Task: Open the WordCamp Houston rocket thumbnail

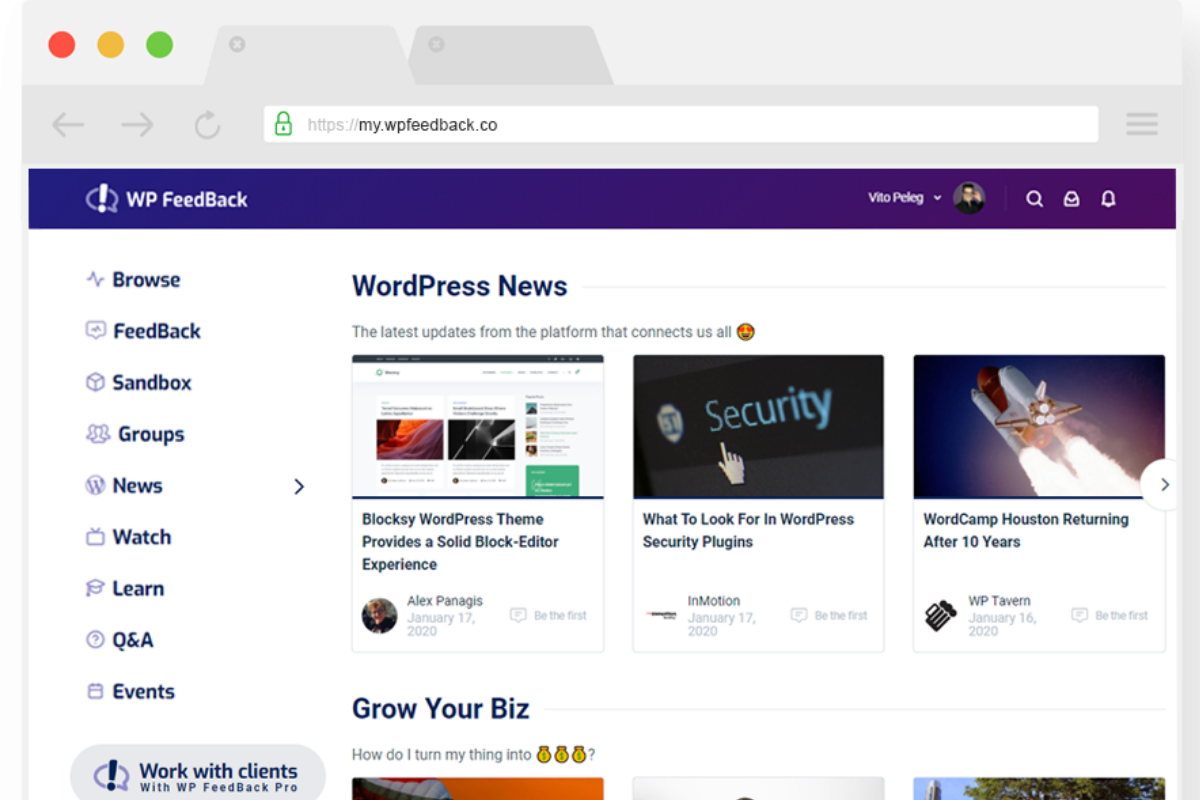Action: [x=1039, y=426]
